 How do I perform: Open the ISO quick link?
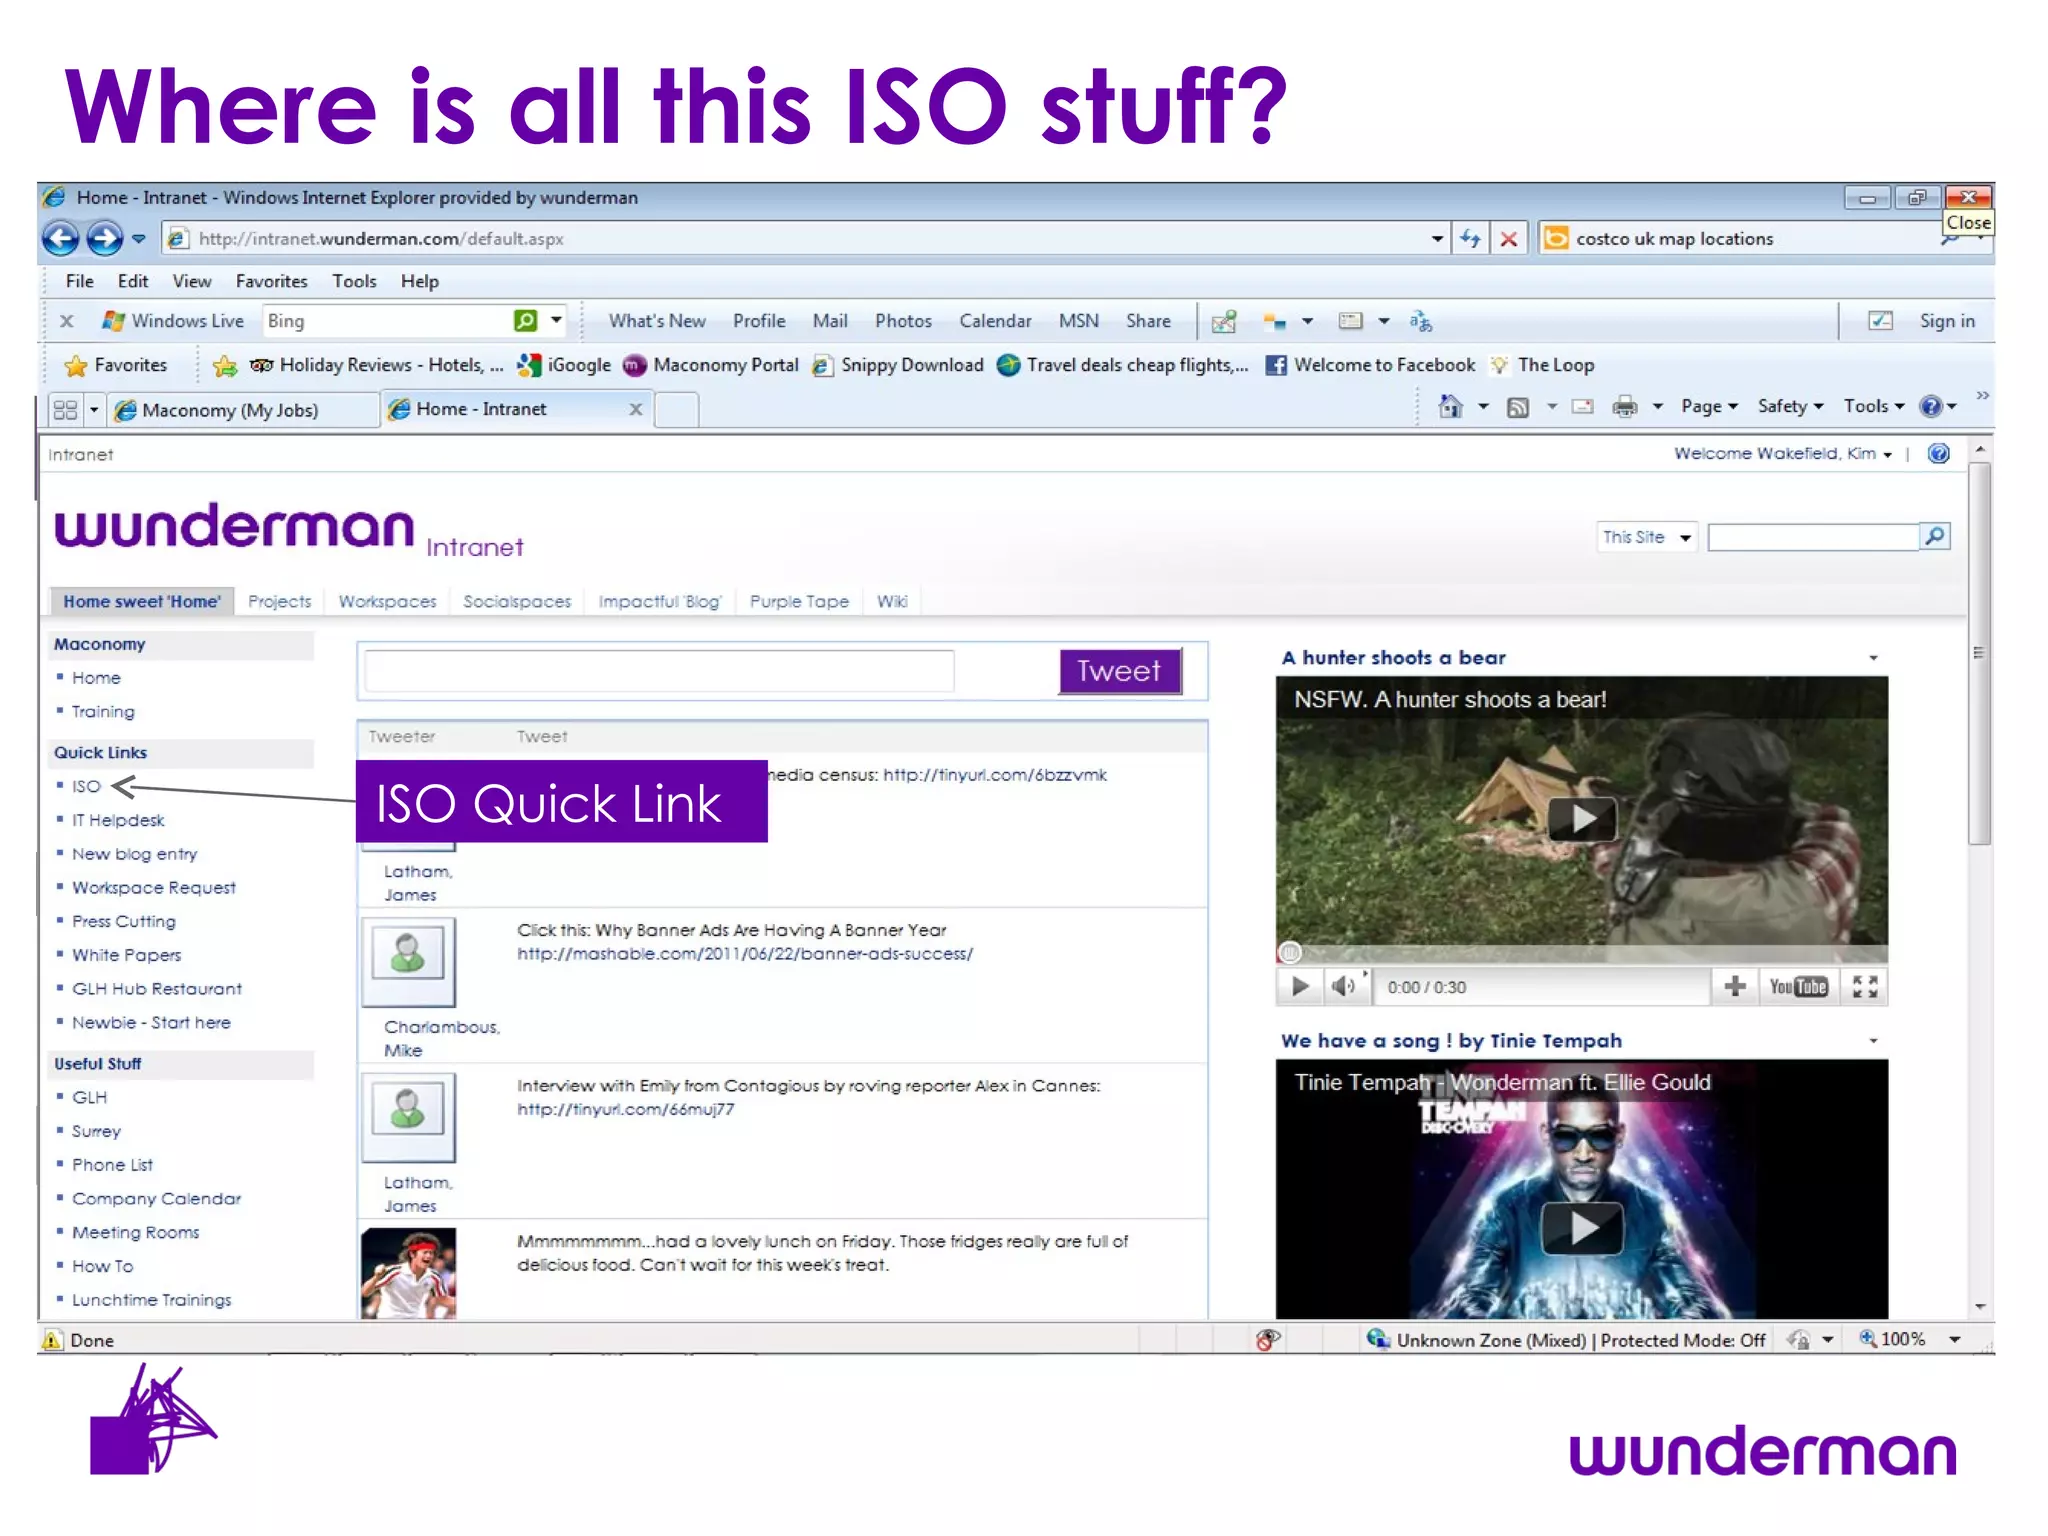[86, 787]
